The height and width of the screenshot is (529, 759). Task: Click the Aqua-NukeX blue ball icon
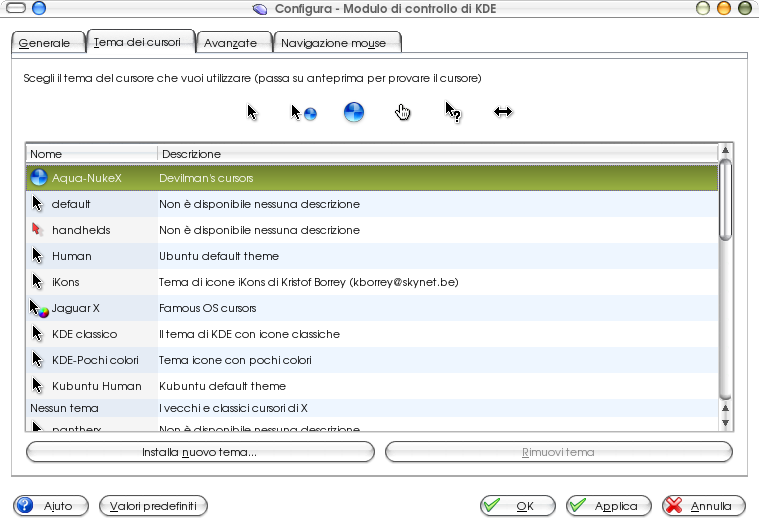(x=39, y=178)
